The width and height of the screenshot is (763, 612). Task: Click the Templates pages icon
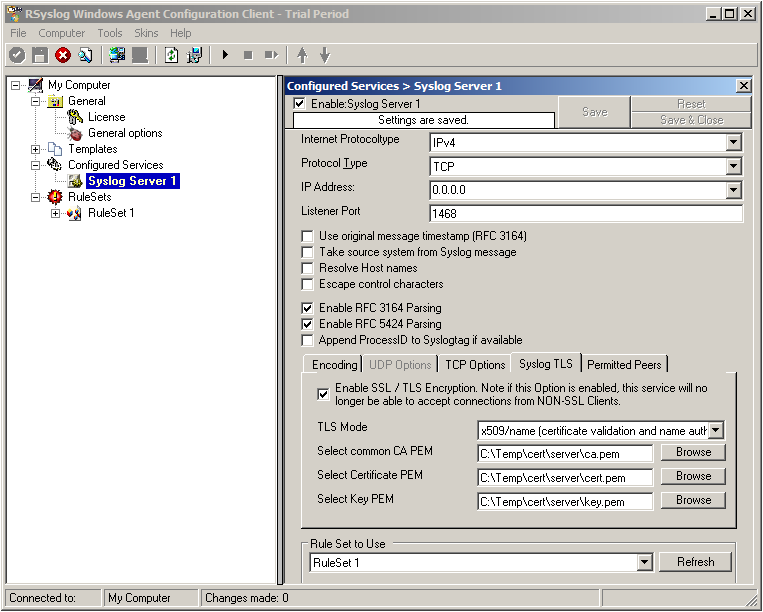click(x=55, y=149)
